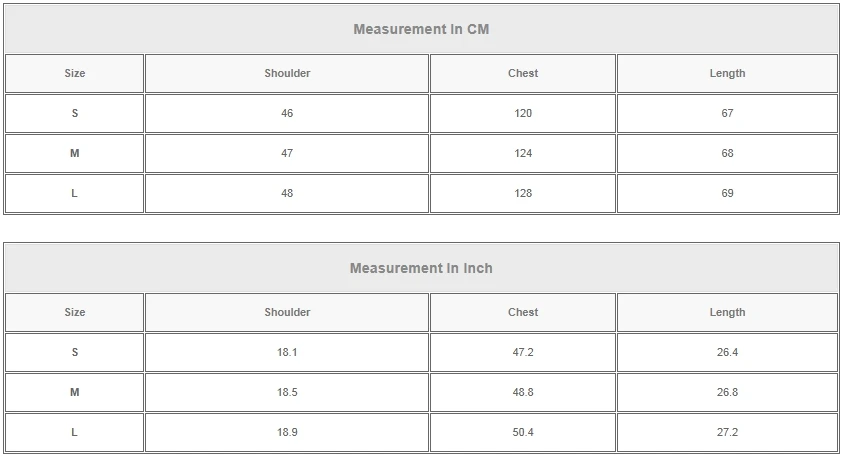Click the shoulder value 18.1 cell
The height and width of the screenshot is (457, 844).
pyautogui.click(x=287, y=352)
